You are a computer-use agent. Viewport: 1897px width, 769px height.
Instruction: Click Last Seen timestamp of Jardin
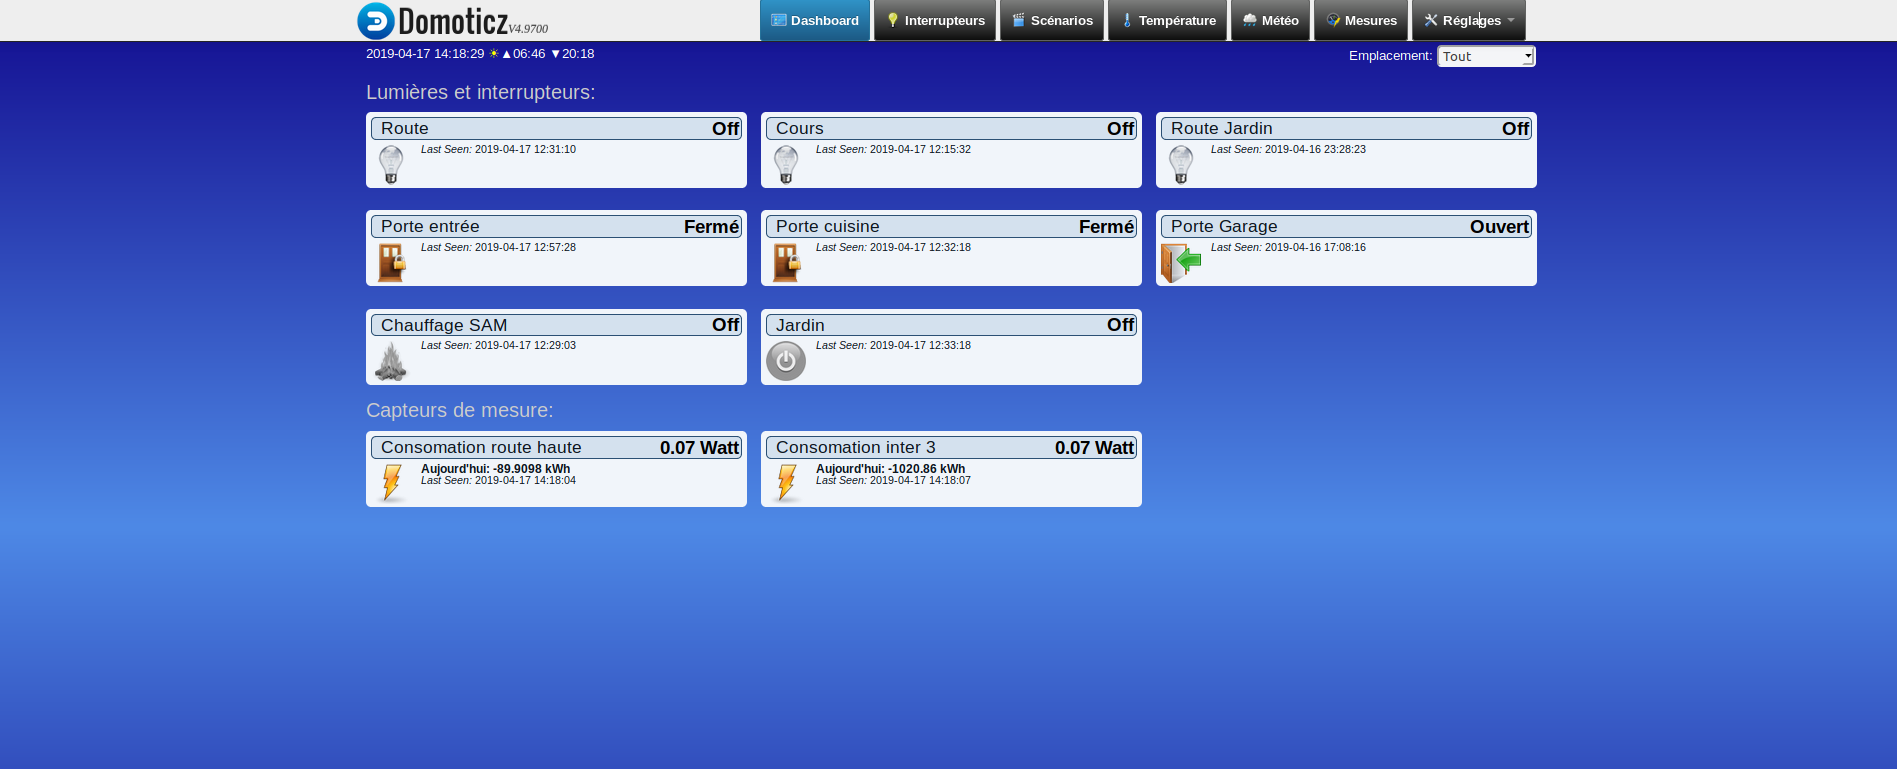[893, 345]
